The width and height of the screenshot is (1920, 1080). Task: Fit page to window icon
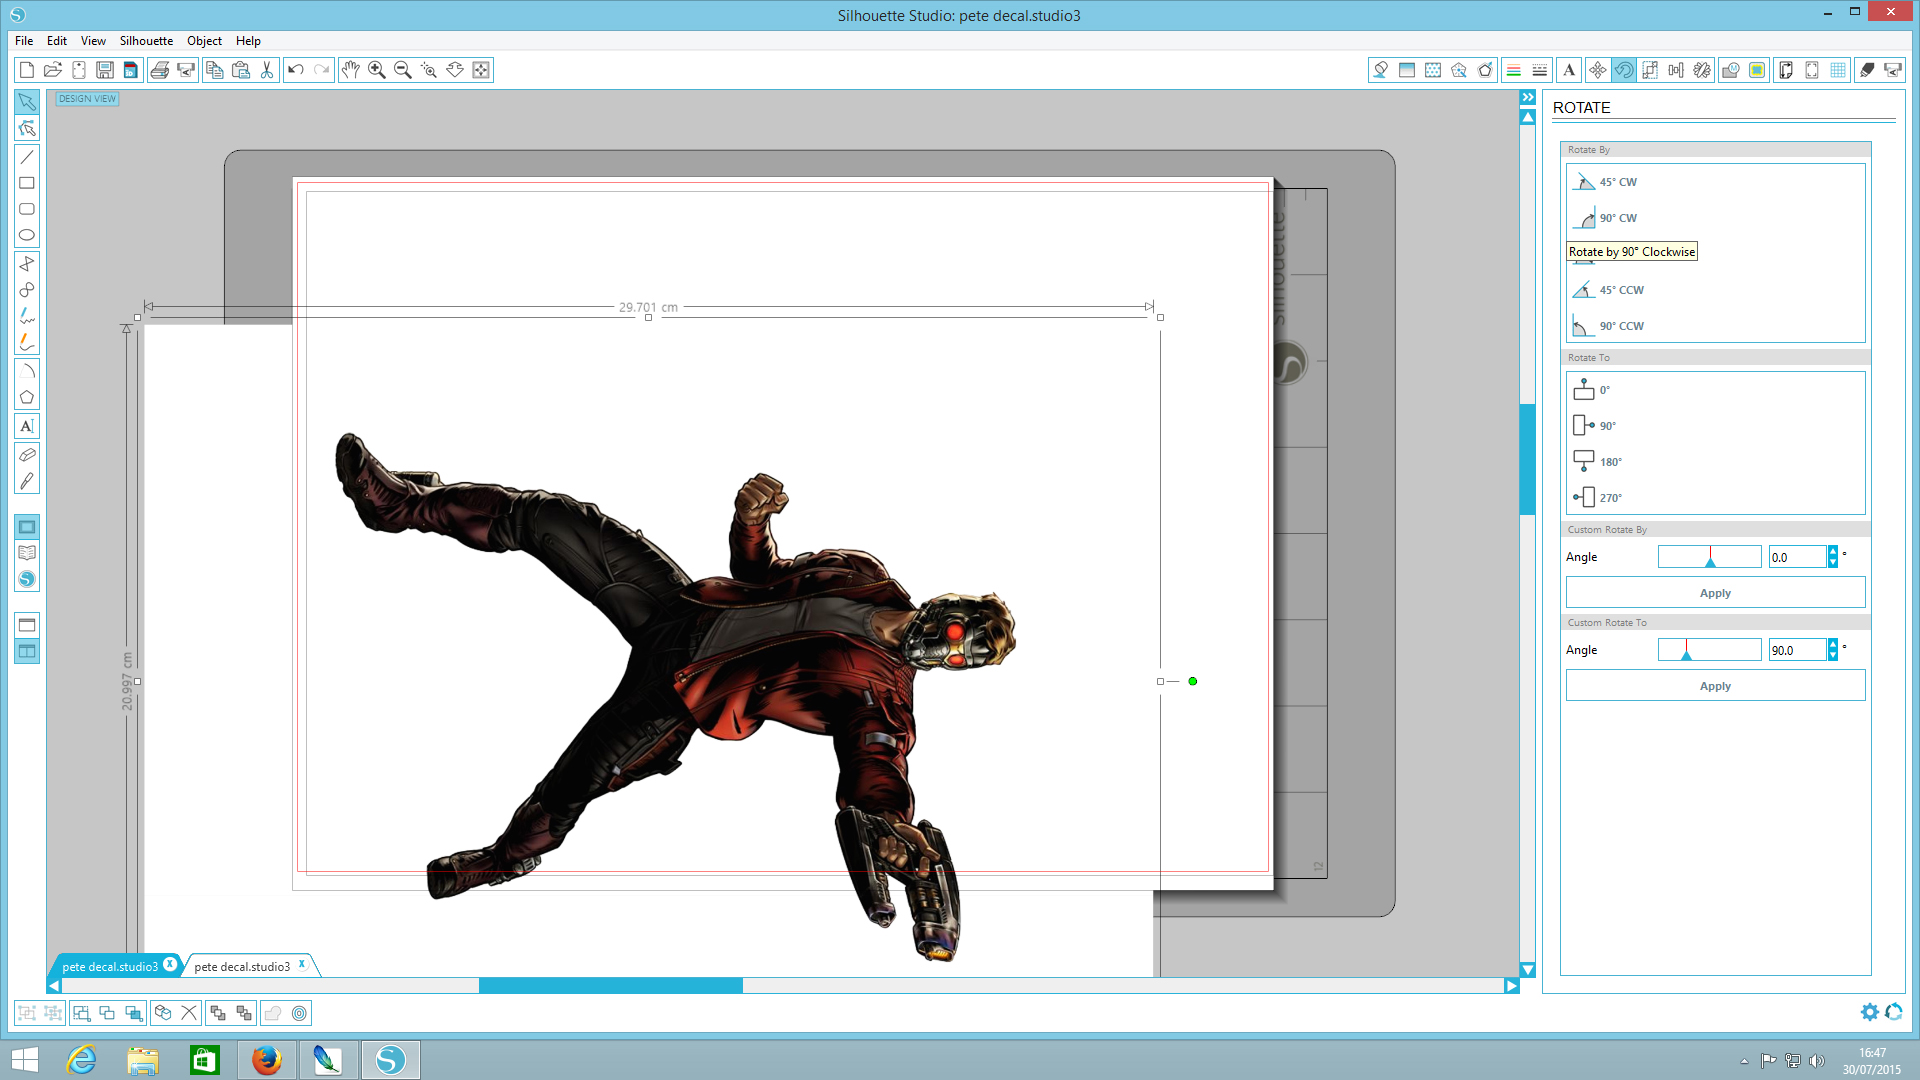[481, 70]
